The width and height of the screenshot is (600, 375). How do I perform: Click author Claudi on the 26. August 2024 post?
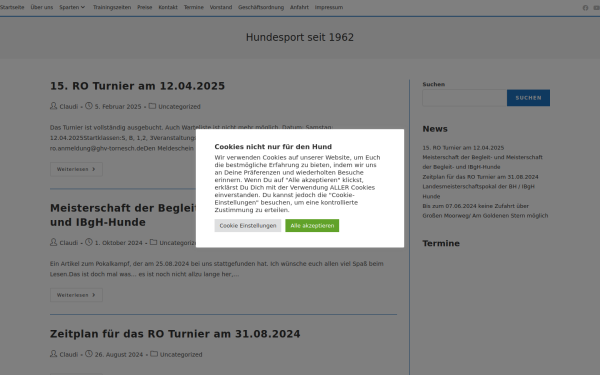pyautogui.click(x=68, y=354)
